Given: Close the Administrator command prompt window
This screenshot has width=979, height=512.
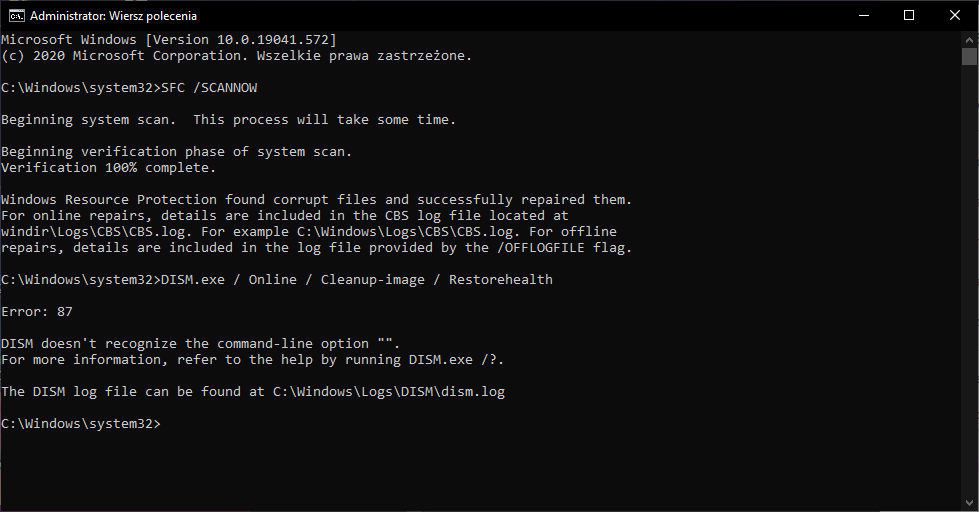Looking at the screenshot, I should [x=955, y=16].
